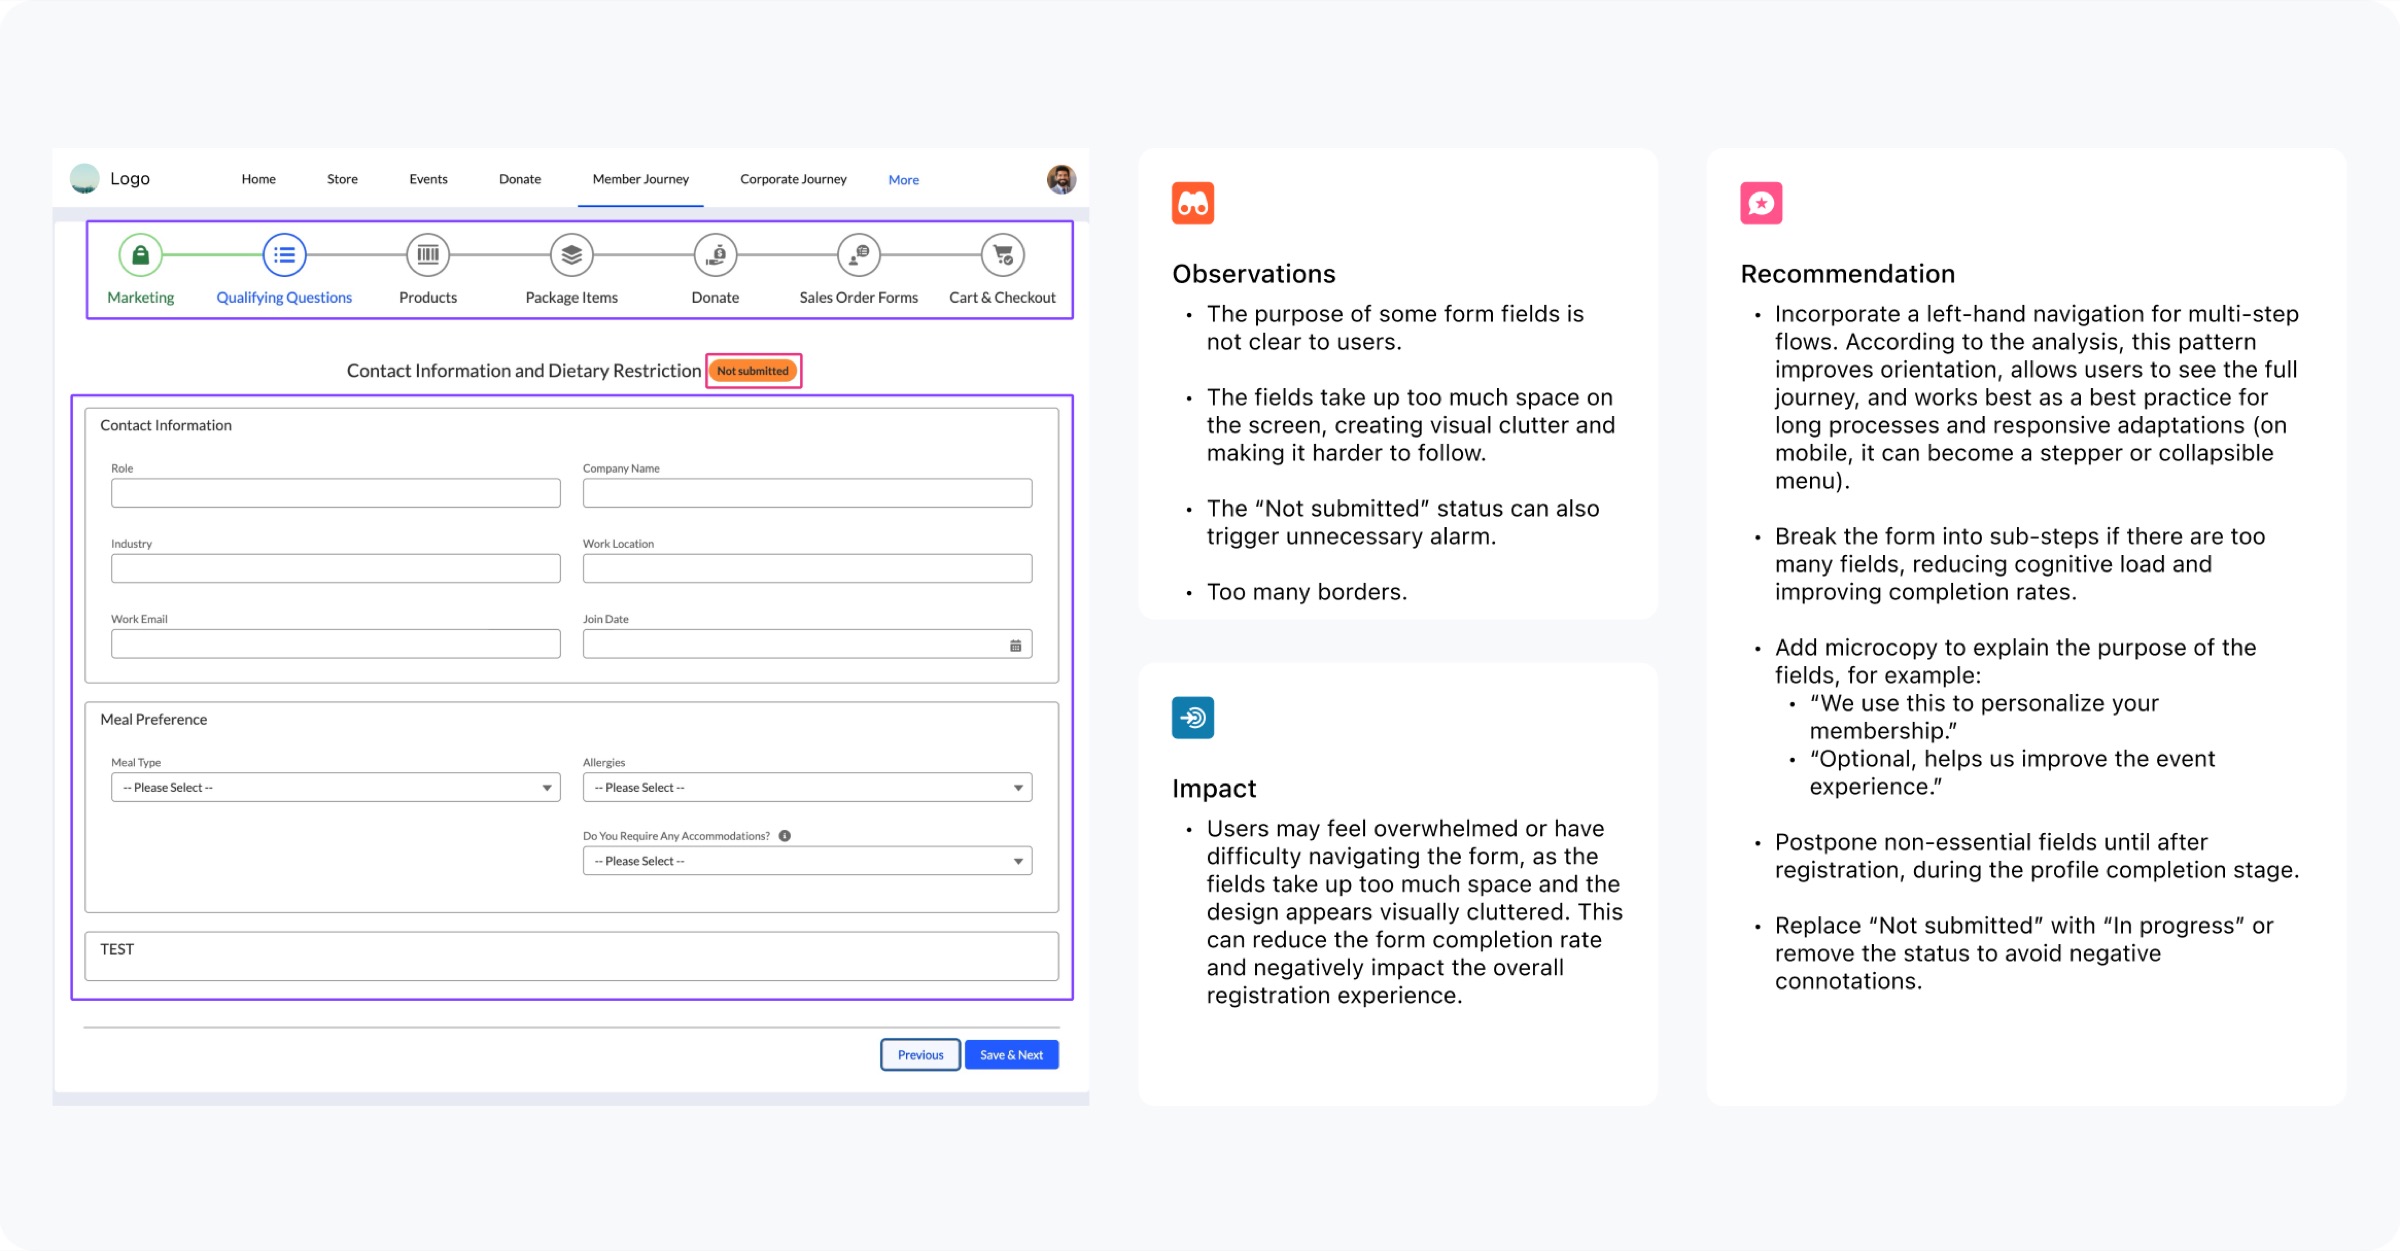Click the info icon beside Accommodations question
This screenshot has width=2400, height=1251.
coord(785,836)
